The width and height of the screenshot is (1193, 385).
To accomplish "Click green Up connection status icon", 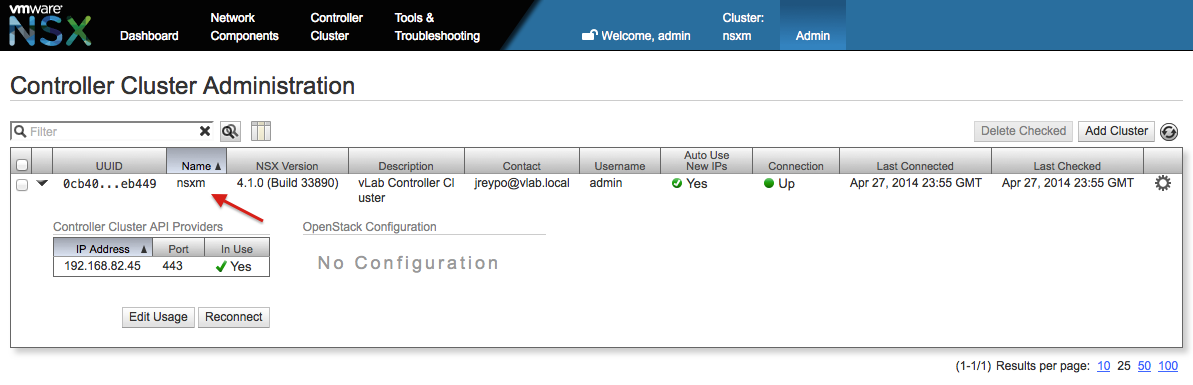I will 768,183.
